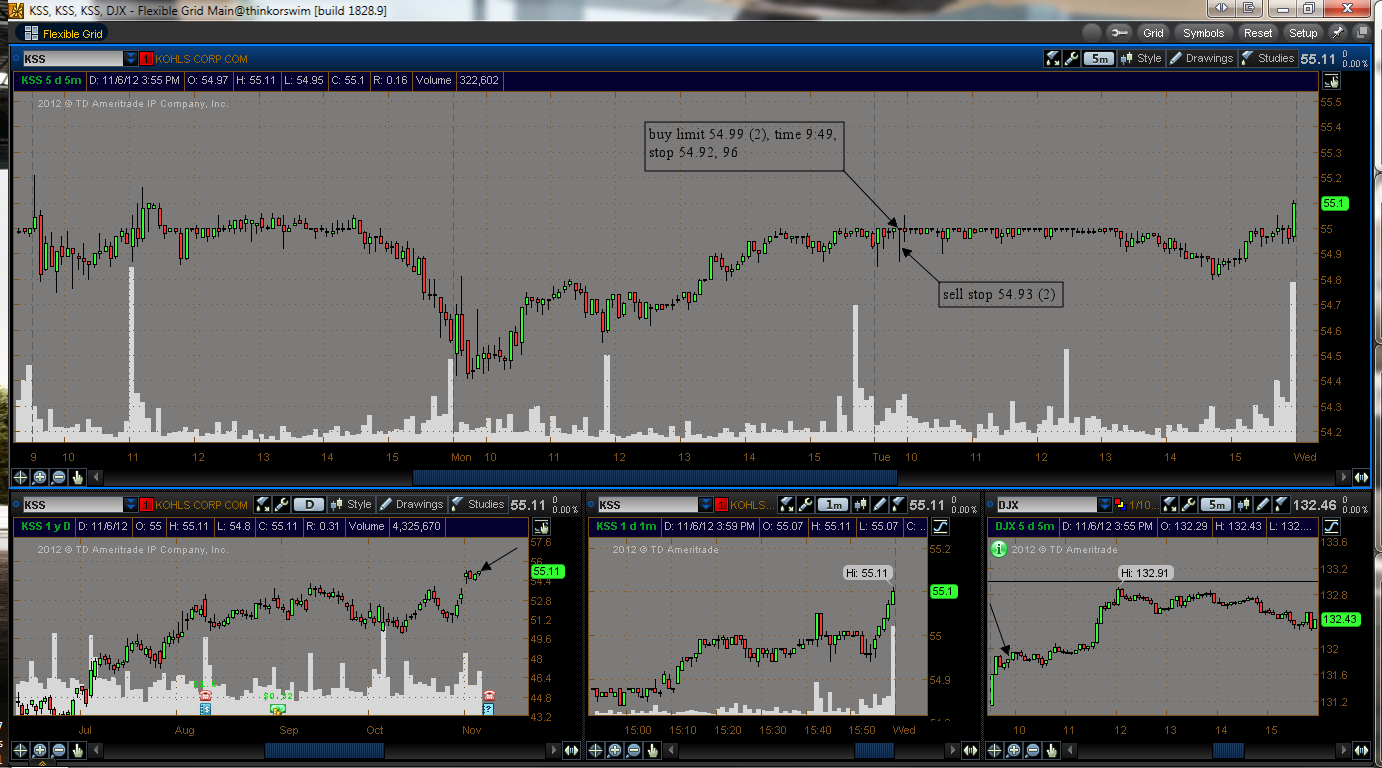Open the Grid menu button
The image size is (1382, 768).
tap(1153, 33)
